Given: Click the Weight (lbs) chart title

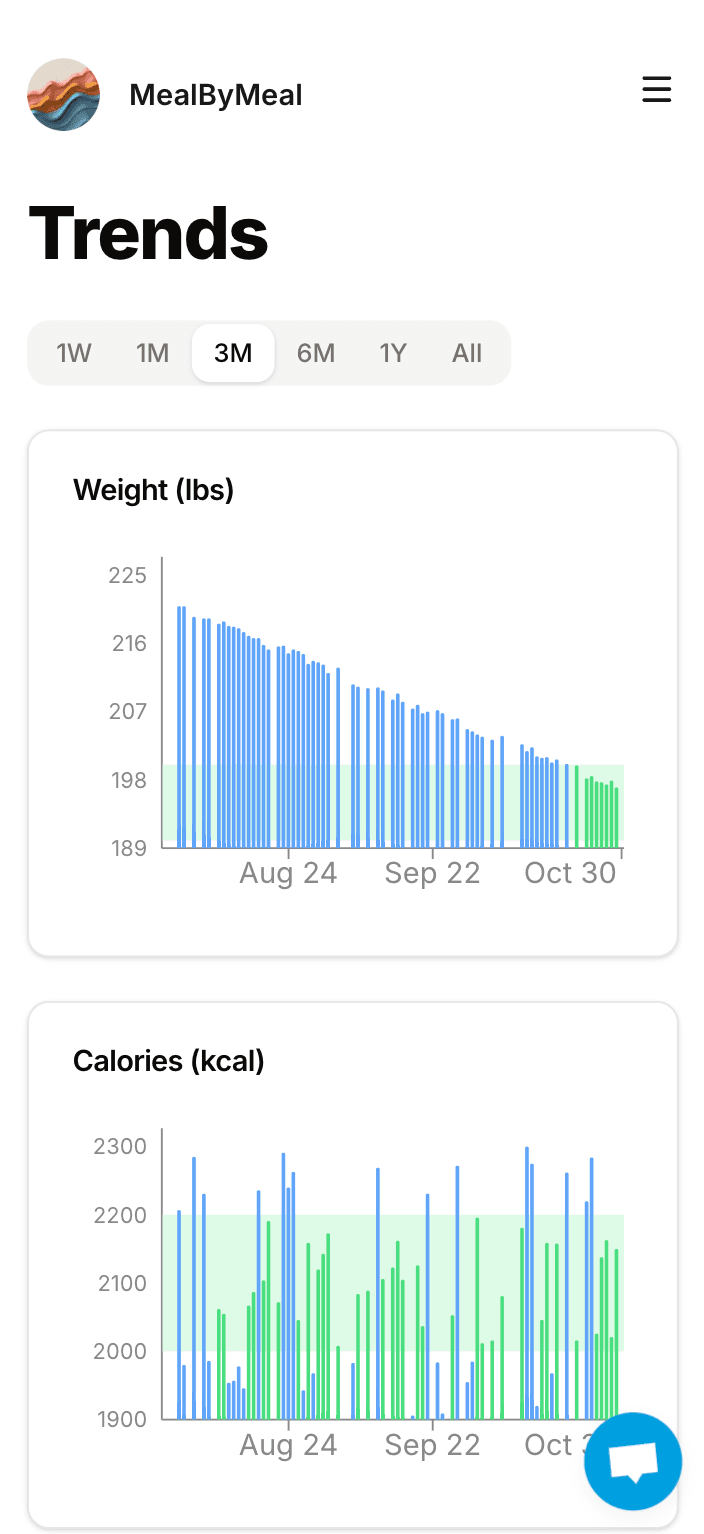Looking at the screenshot, I should click(153, 490).
